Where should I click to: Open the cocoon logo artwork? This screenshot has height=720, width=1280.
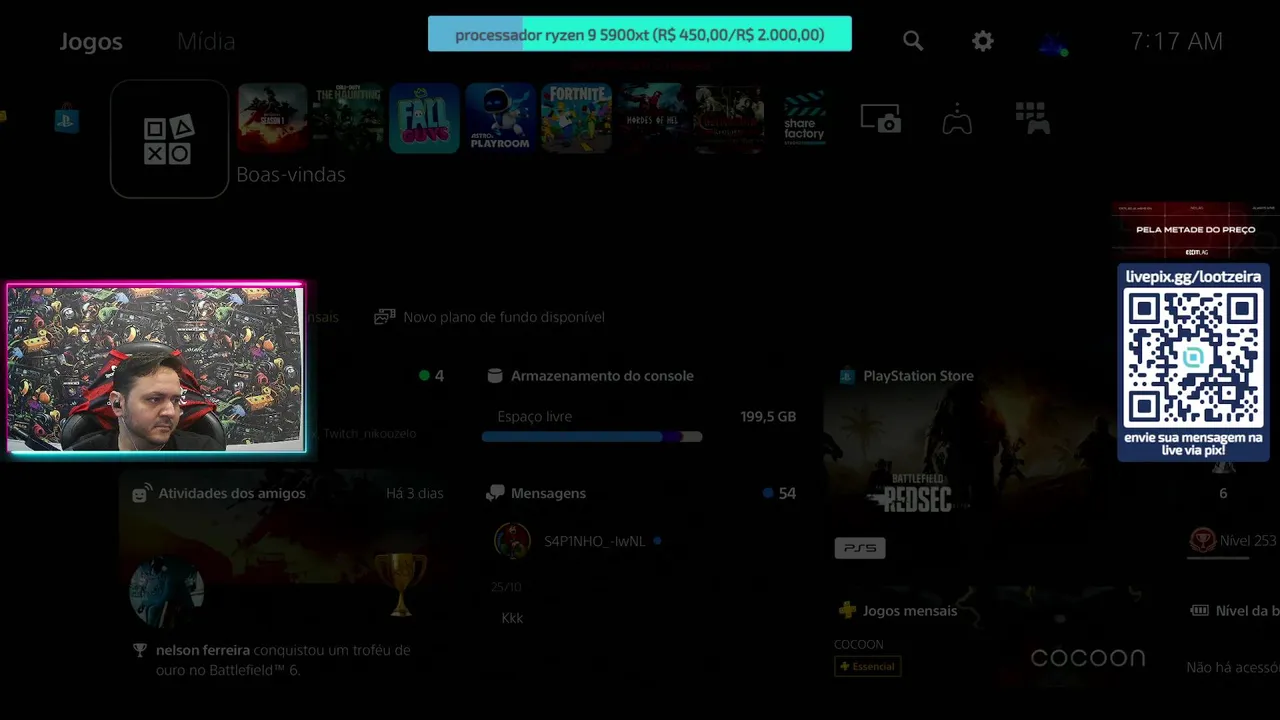point(1088,657)
